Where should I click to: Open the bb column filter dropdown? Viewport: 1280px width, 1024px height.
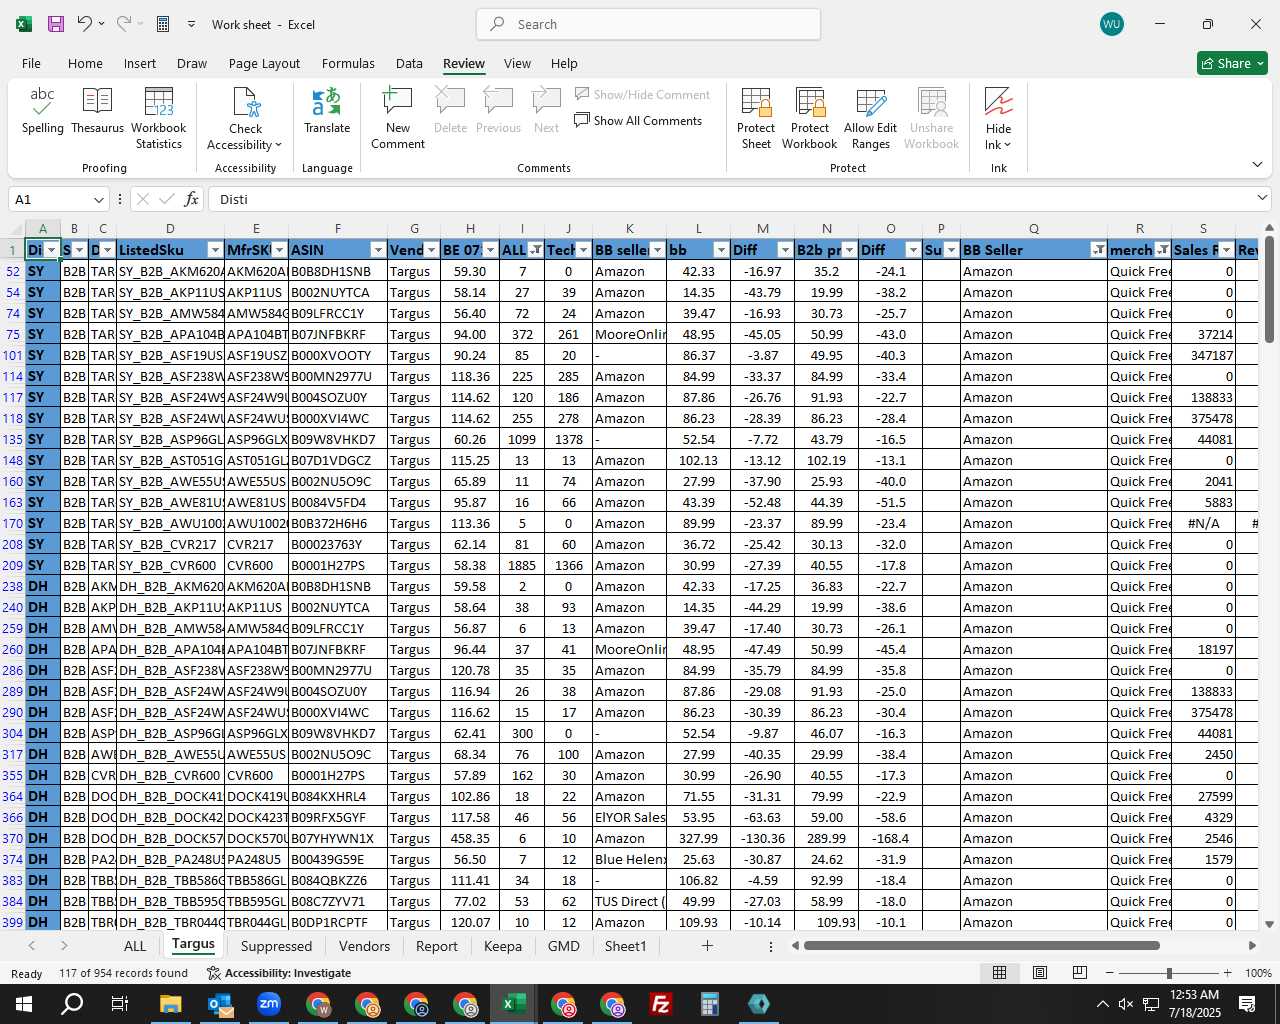tap(721, 249)
